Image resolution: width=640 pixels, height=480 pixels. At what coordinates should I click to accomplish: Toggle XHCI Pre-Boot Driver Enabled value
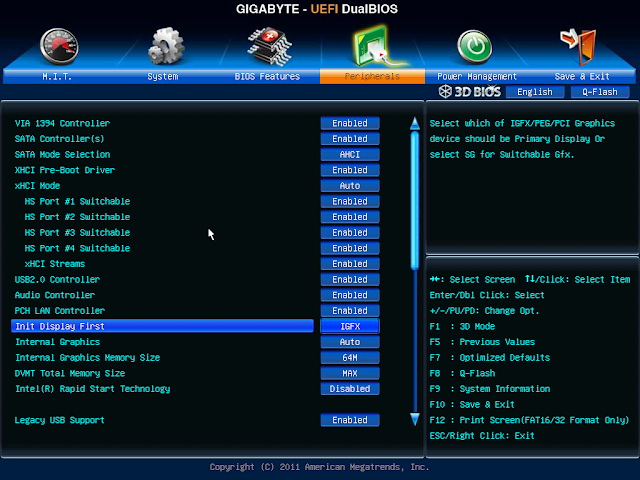click(350, 170)
